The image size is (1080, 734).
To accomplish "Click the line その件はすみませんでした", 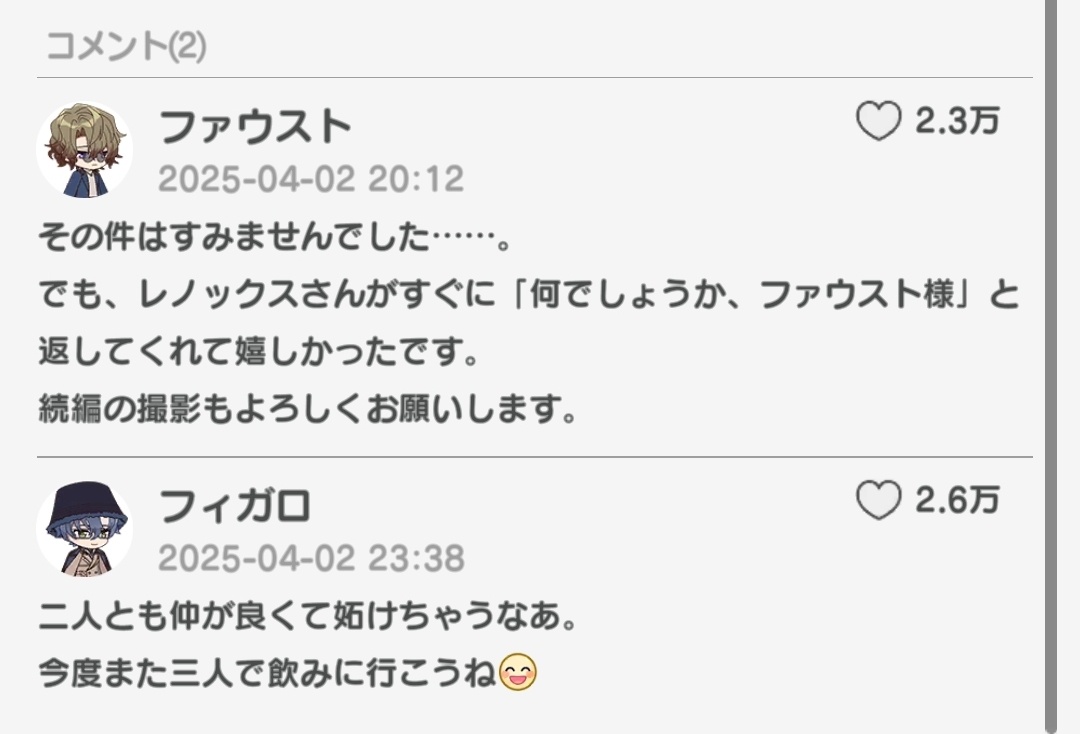I will (x=274, y=238).
